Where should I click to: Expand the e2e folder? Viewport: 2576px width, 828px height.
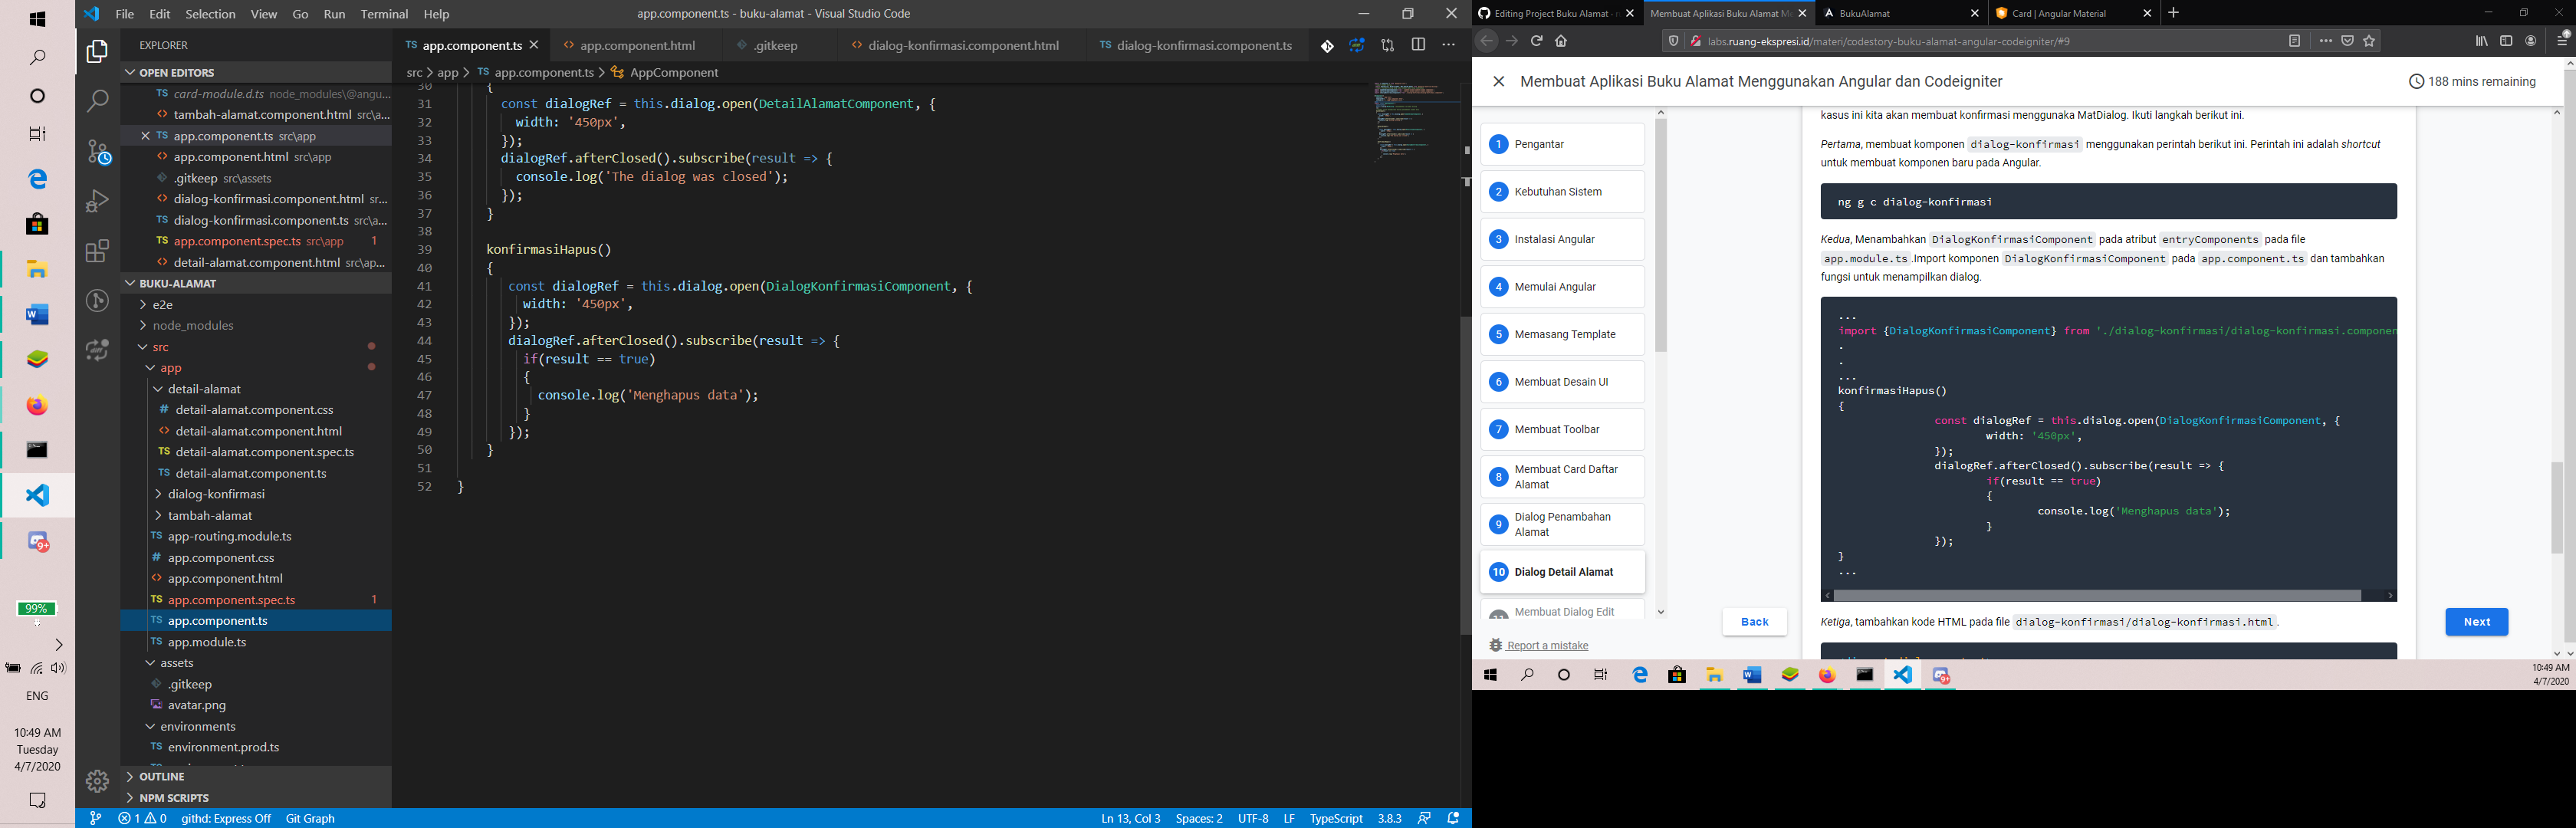pos(256,304)
